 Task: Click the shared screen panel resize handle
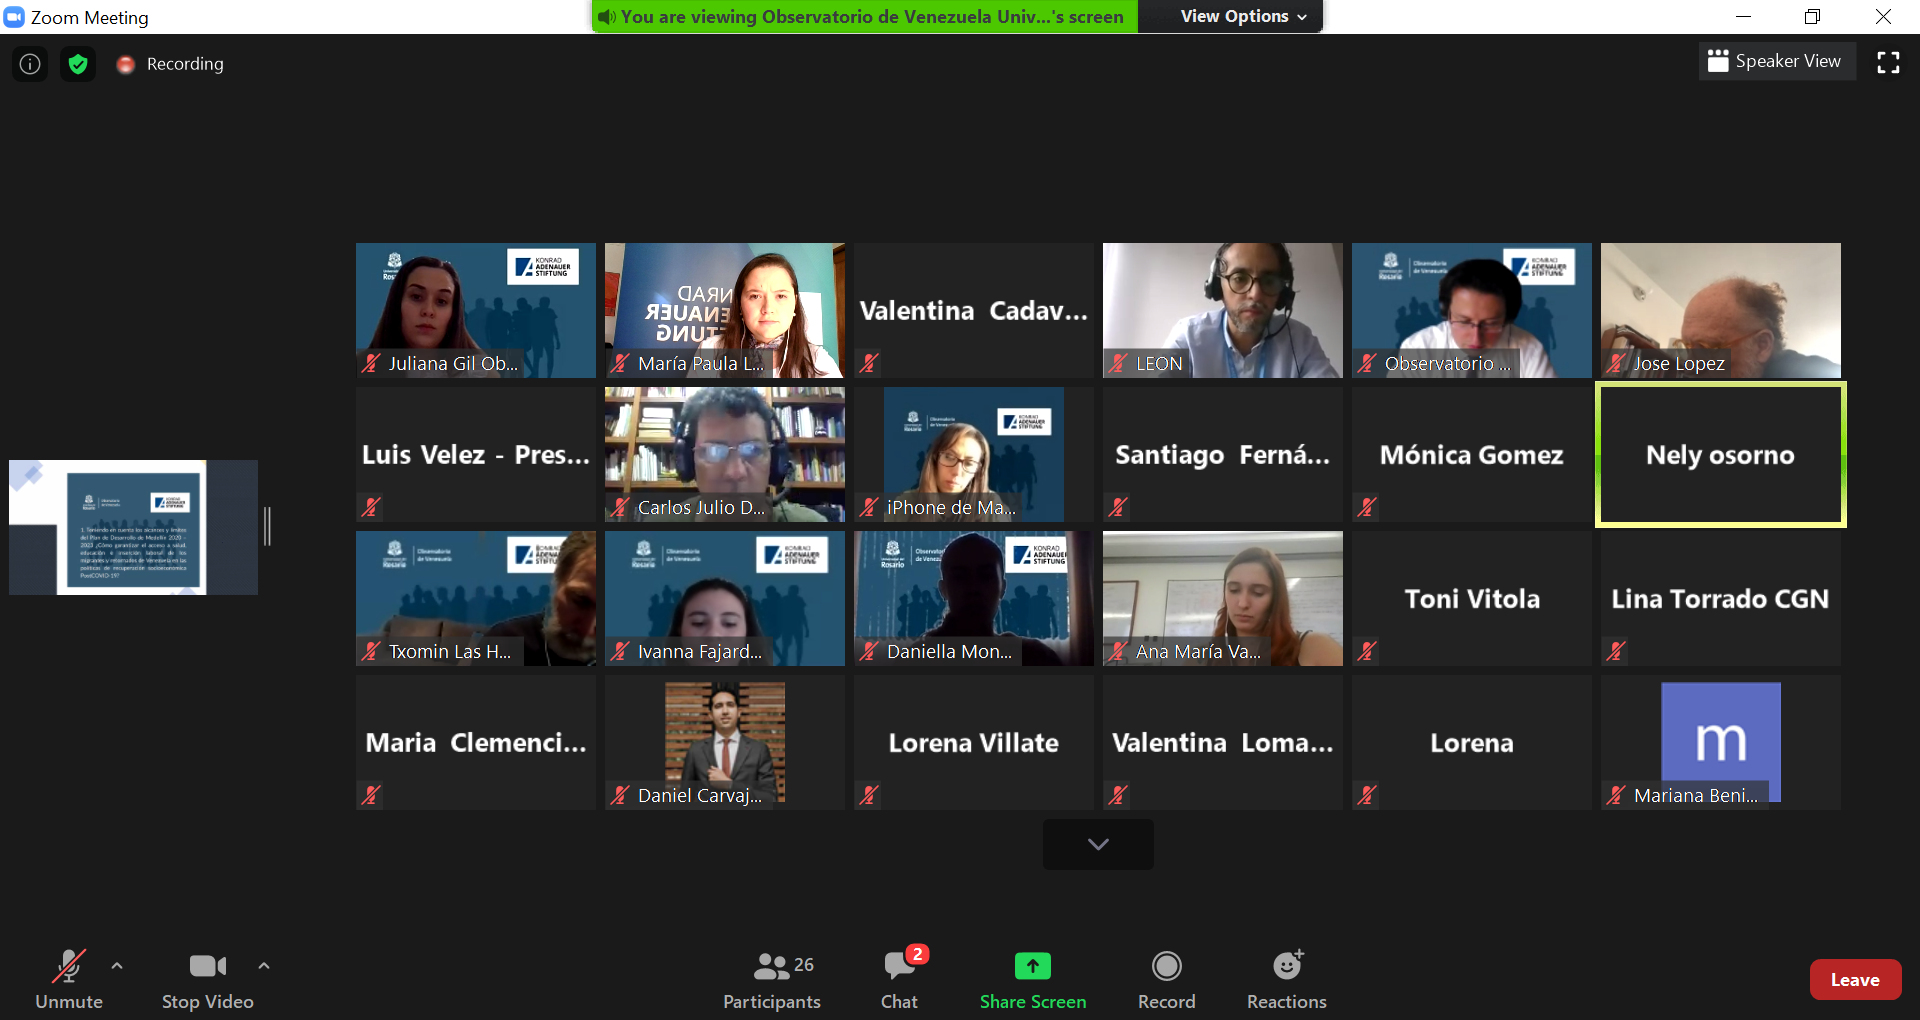pyautogui.click(x=267, y=527)
